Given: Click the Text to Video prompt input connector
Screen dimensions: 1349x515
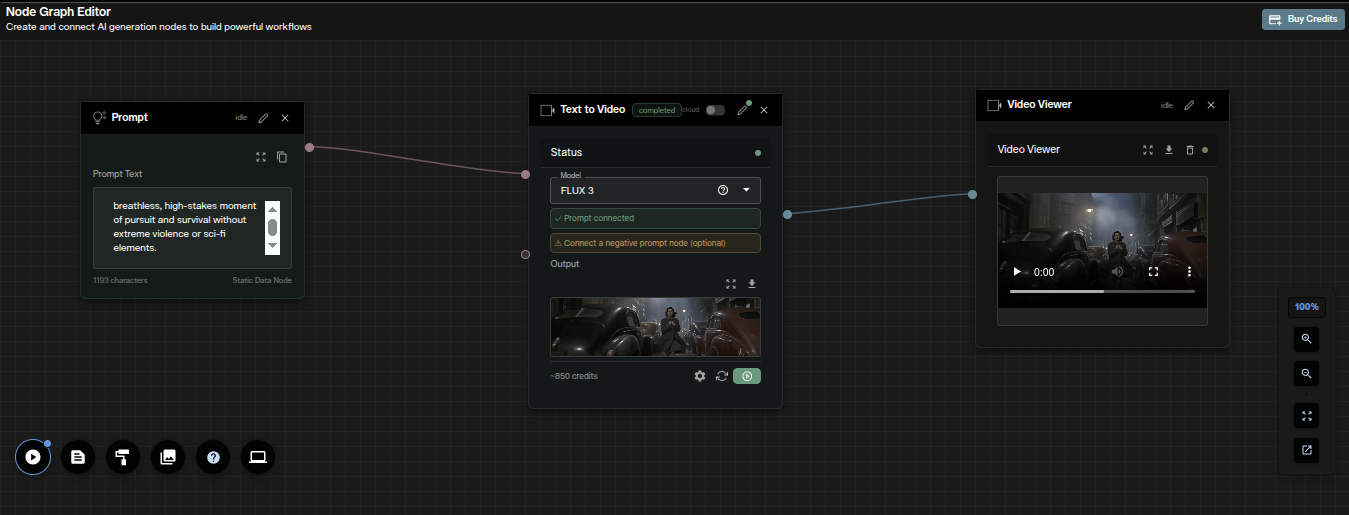Looking at the screenshot, I should (525, 174).
